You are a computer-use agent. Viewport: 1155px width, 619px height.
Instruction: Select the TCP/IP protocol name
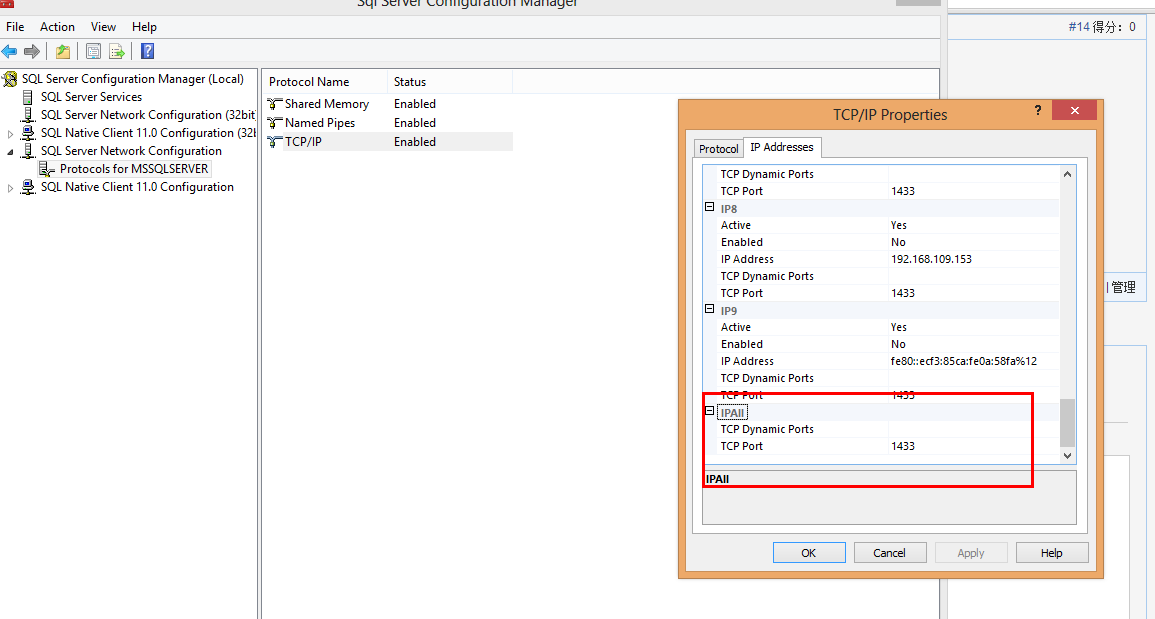tap(303, 141)
